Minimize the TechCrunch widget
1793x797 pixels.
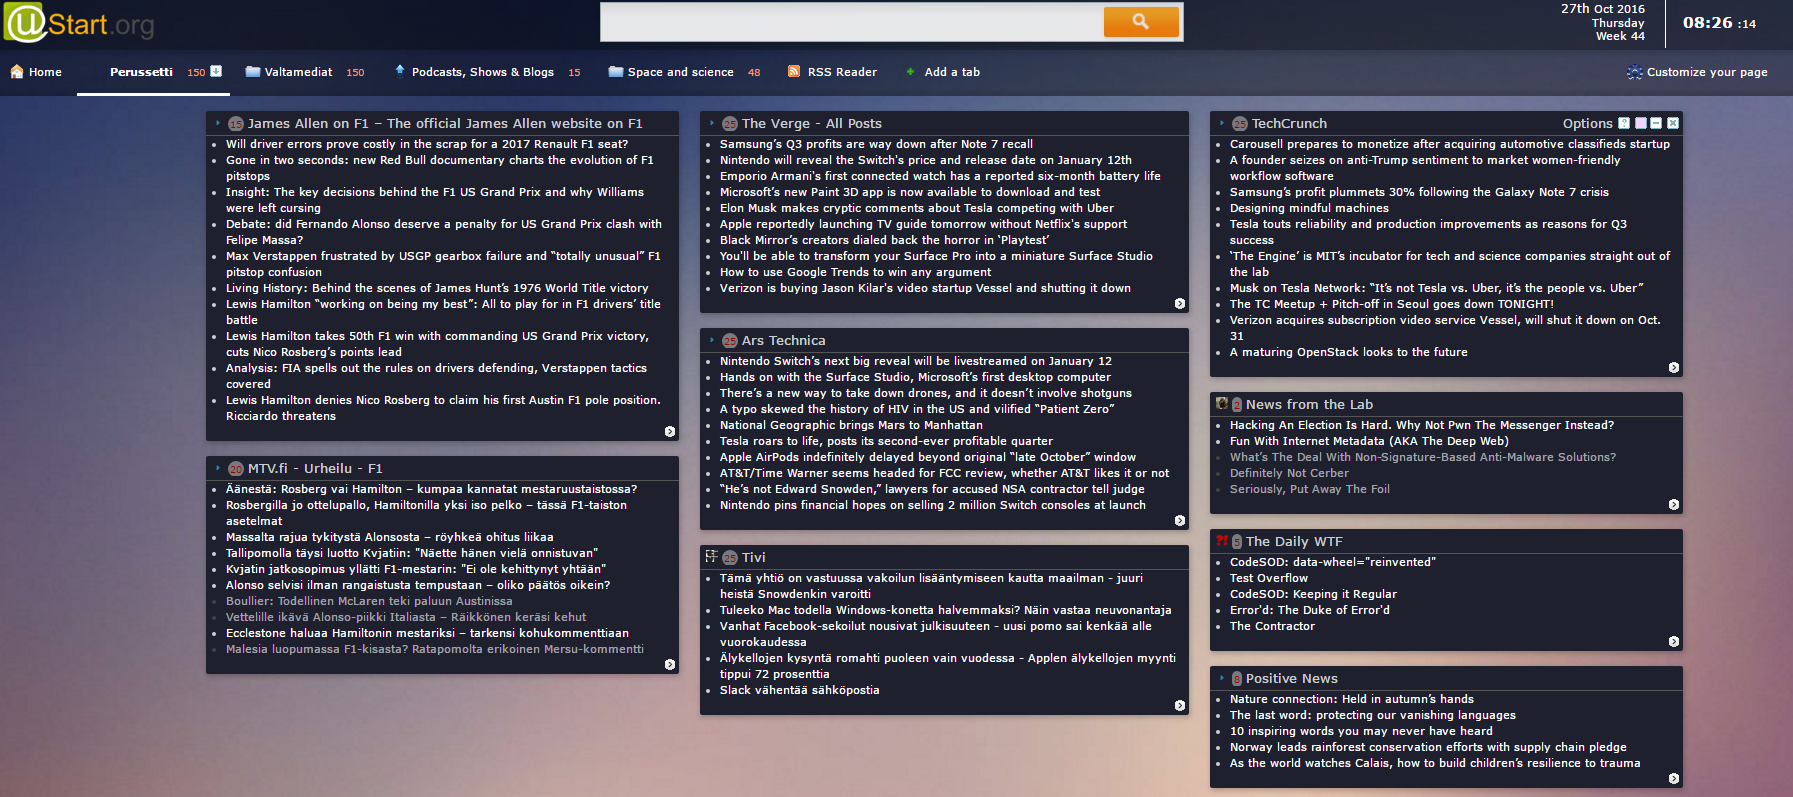(x=1656, y=123)
